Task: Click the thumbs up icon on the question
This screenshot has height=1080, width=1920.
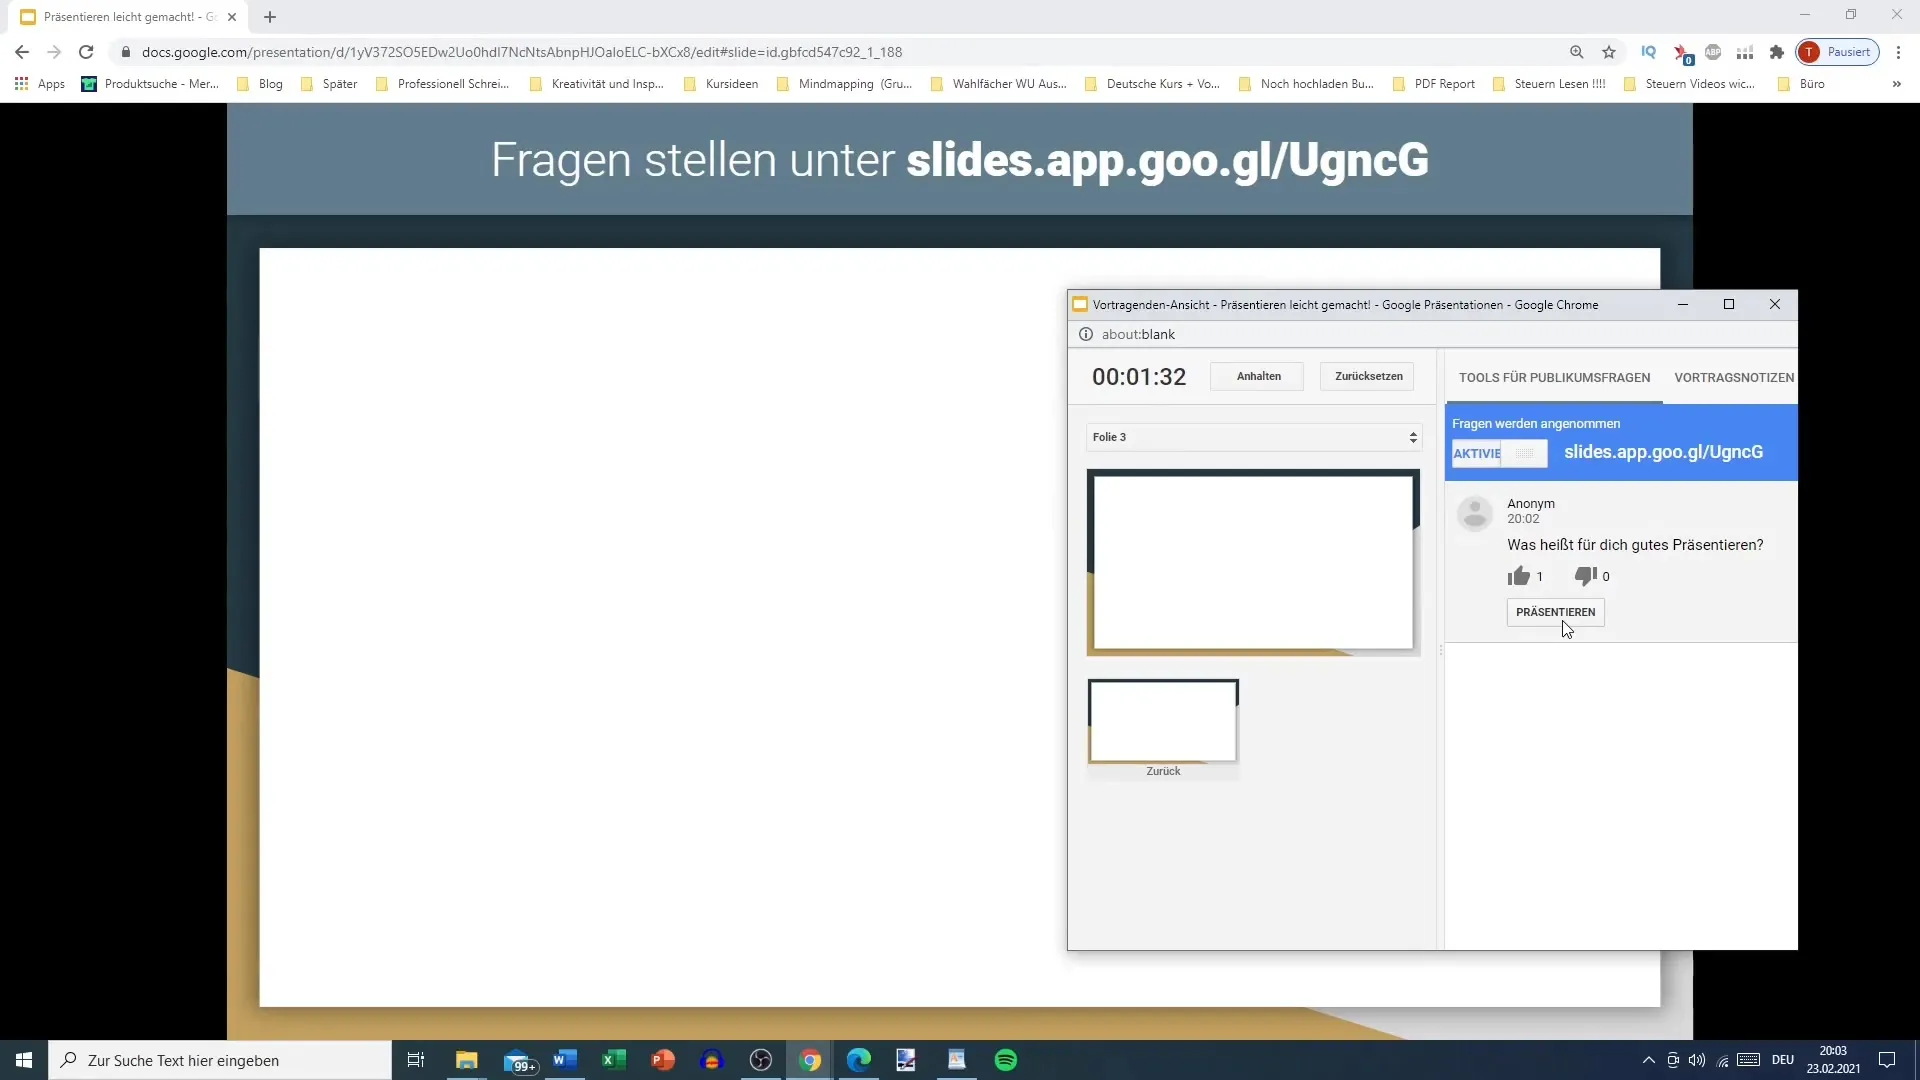Action: 1518,576
